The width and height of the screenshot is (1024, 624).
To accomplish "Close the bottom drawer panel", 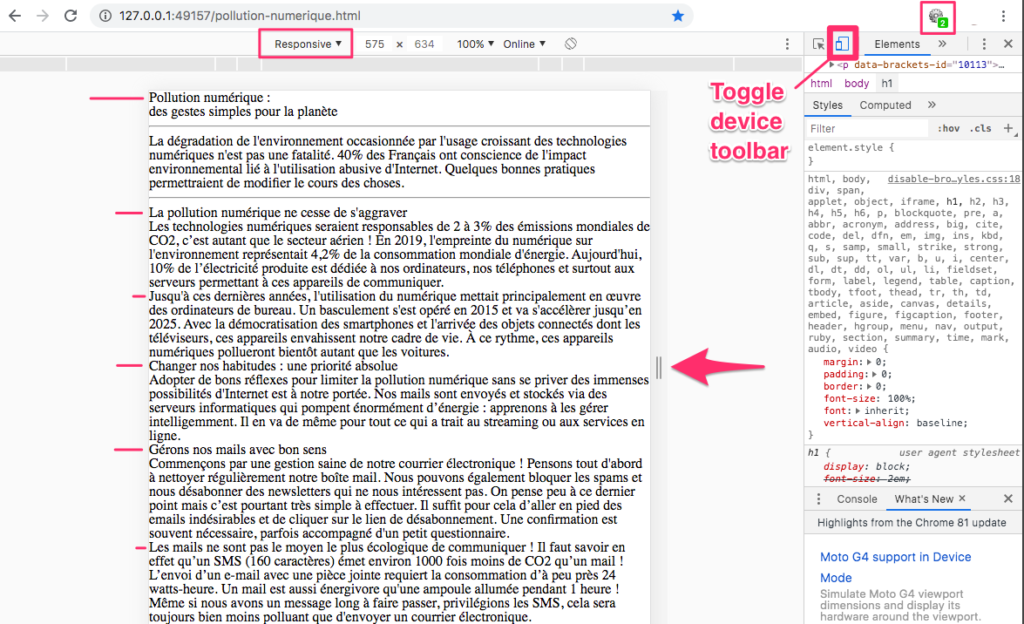I will click(1008, 499).
